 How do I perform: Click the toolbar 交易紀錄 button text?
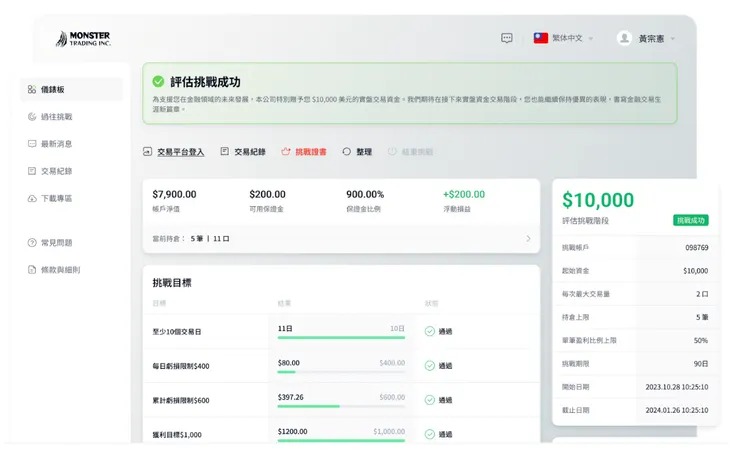[x=250, y=152]
